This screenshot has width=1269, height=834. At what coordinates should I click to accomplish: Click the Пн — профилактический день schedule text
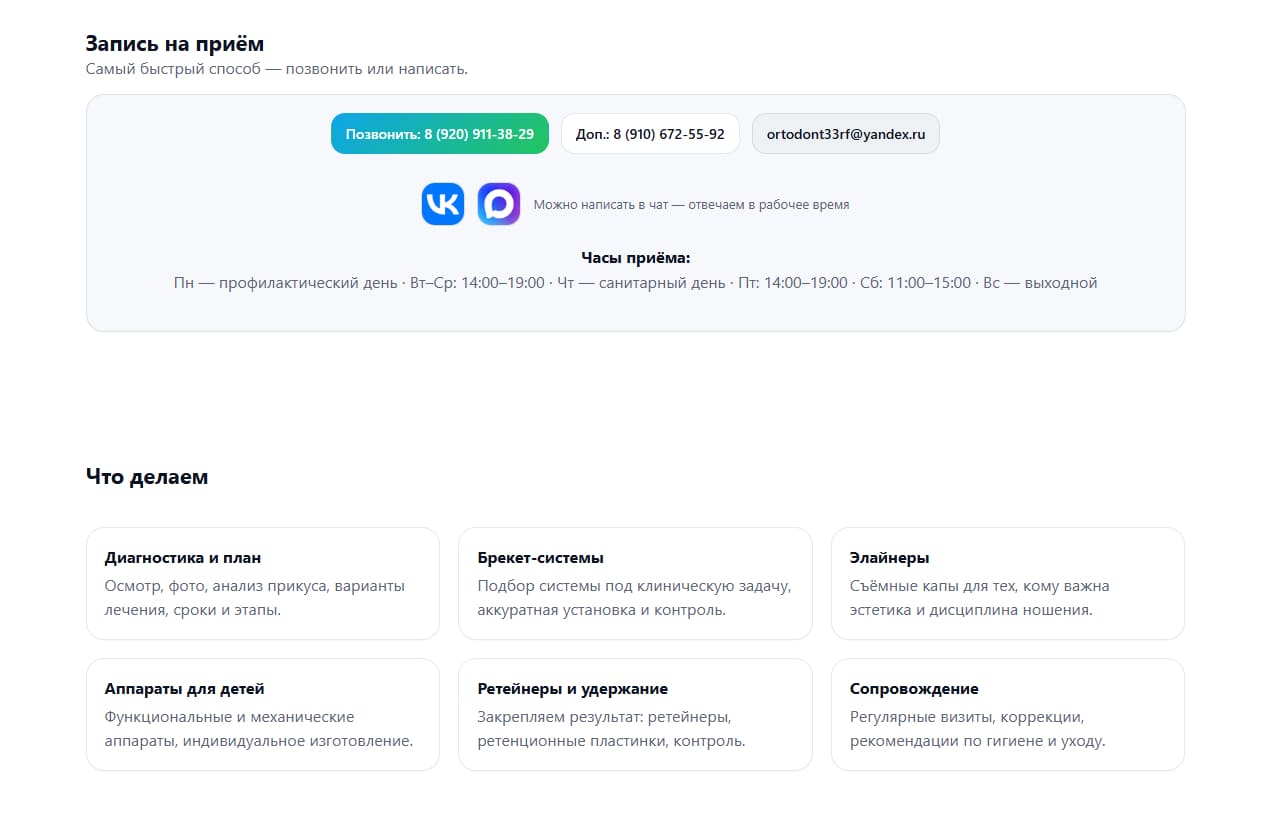[285, 283]
